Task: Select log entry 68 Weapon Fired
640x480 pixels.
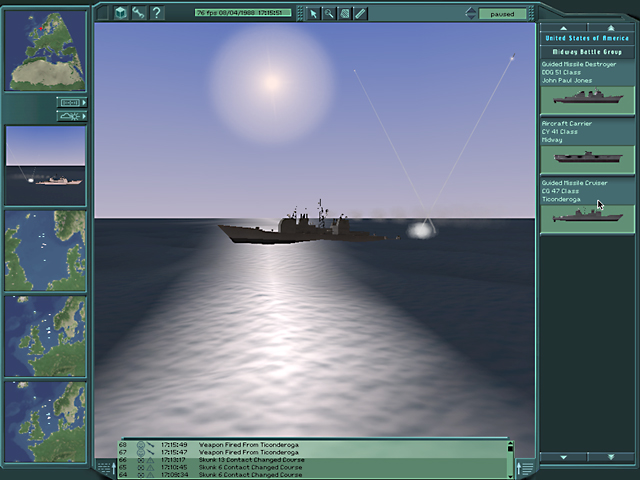Action: (312, 444)
